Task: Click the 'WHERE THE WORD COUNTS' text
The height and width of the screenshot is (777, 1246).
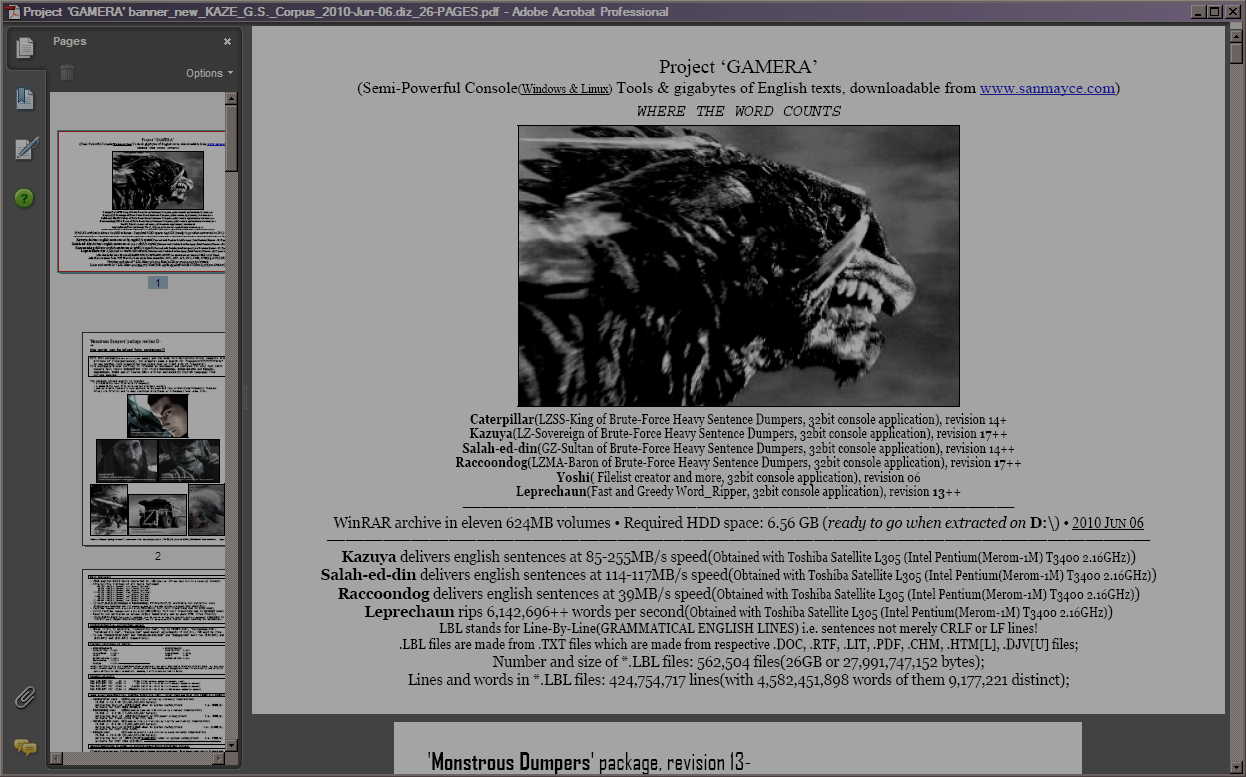Action: [x=739, y=111]
